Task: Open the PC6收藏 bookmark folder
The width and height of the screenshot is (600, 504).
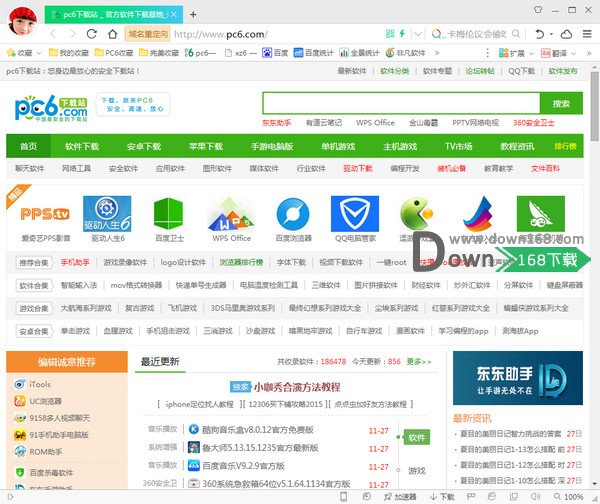Action: [114, 53]
